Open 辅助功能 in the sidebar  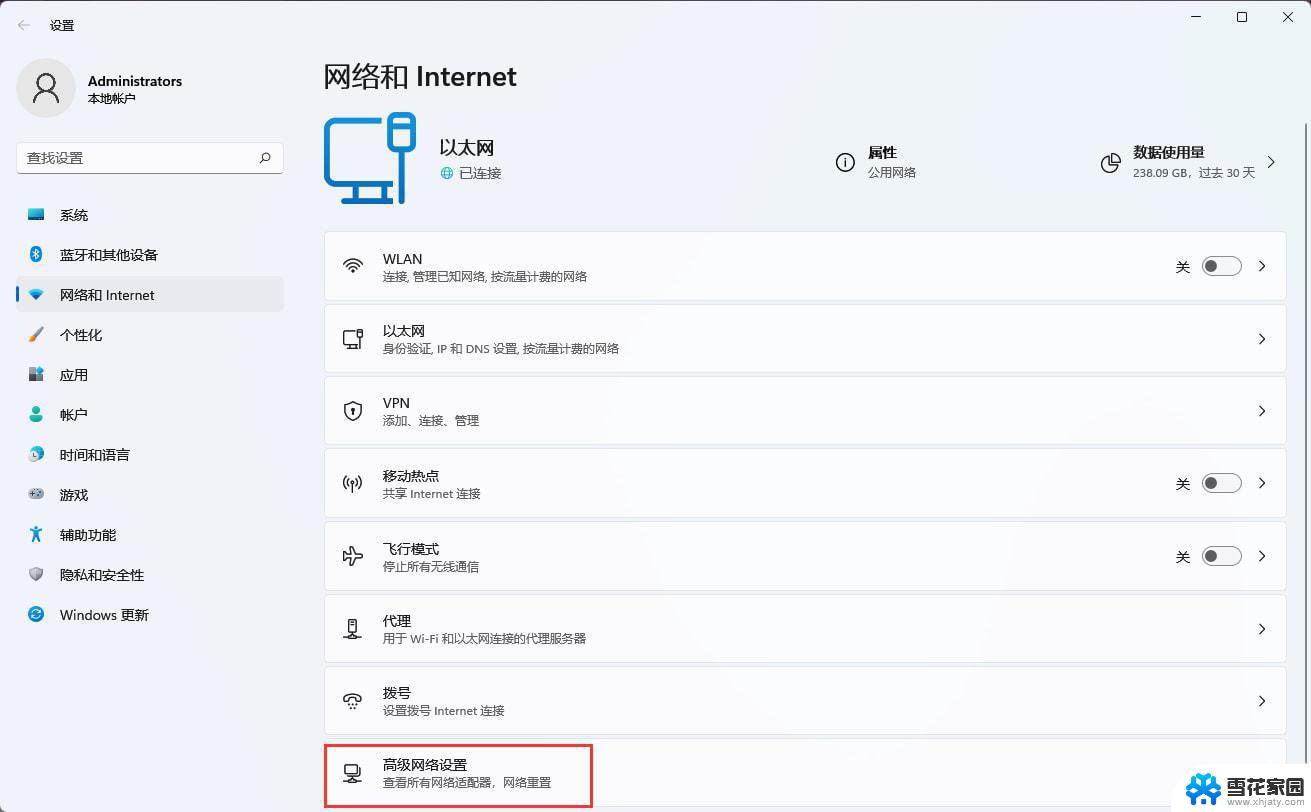pyautogui.click(x=150, y=535)
